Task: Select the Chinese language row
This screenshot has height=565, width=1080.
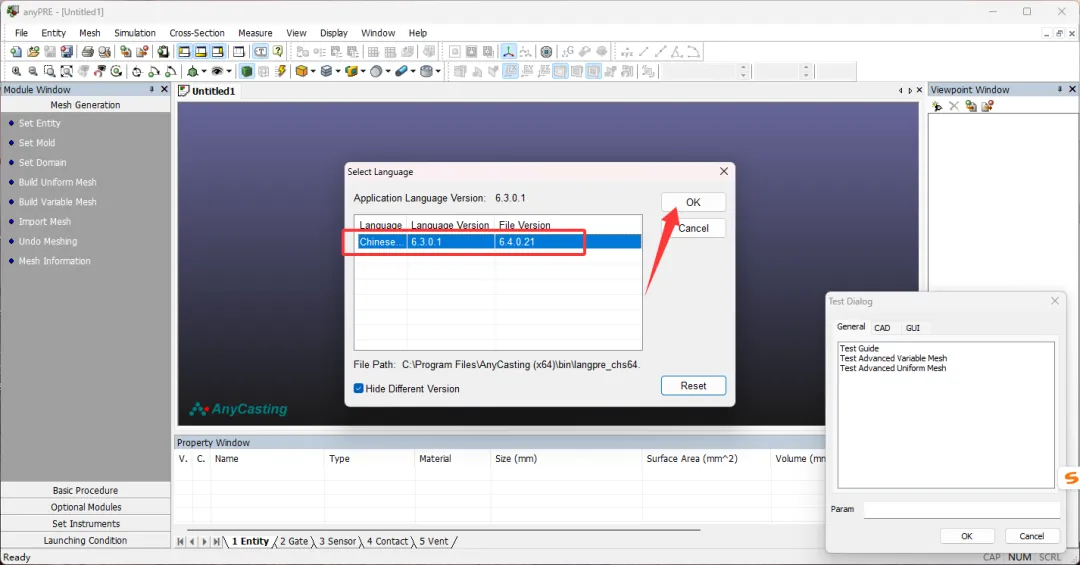Action: click(x=499, y=242)
